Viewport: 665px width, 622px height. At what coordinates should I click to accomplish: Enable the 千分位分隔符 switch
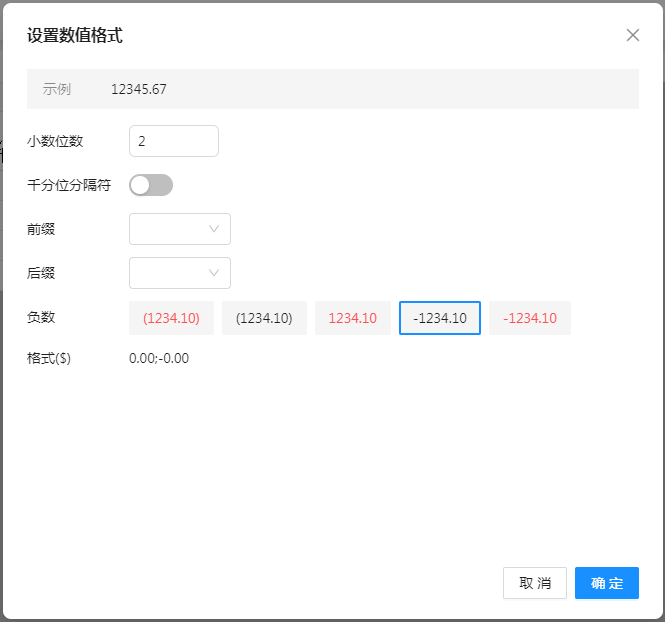pos(151,185)
